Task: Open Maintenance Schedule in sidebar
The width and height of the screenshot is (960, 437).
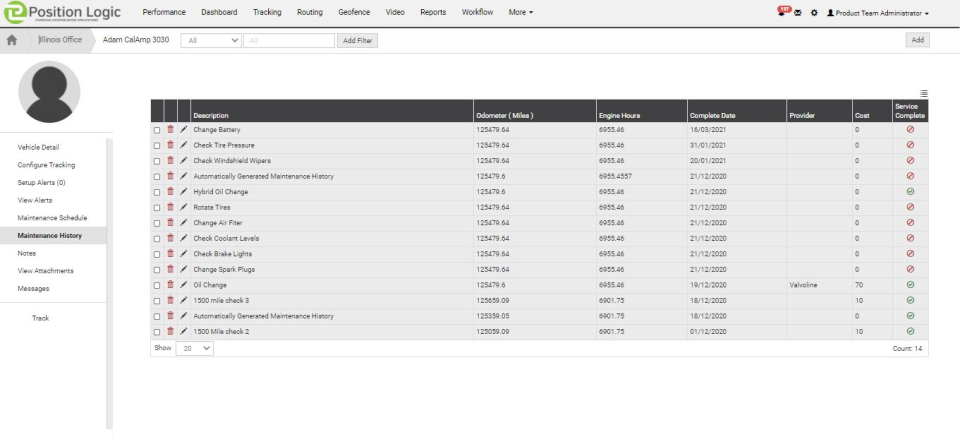Action: [52, 218]
